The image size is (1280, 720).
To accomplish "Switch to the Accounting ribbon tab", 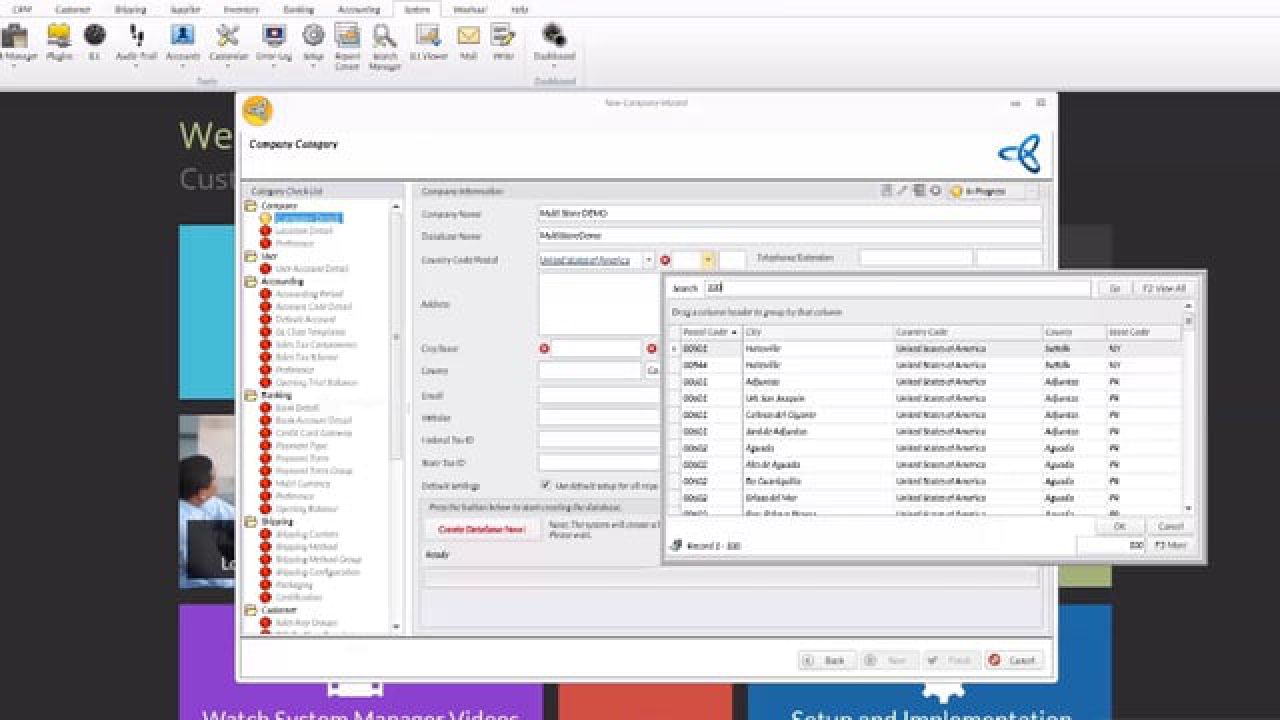I will [x=357, y=9].
